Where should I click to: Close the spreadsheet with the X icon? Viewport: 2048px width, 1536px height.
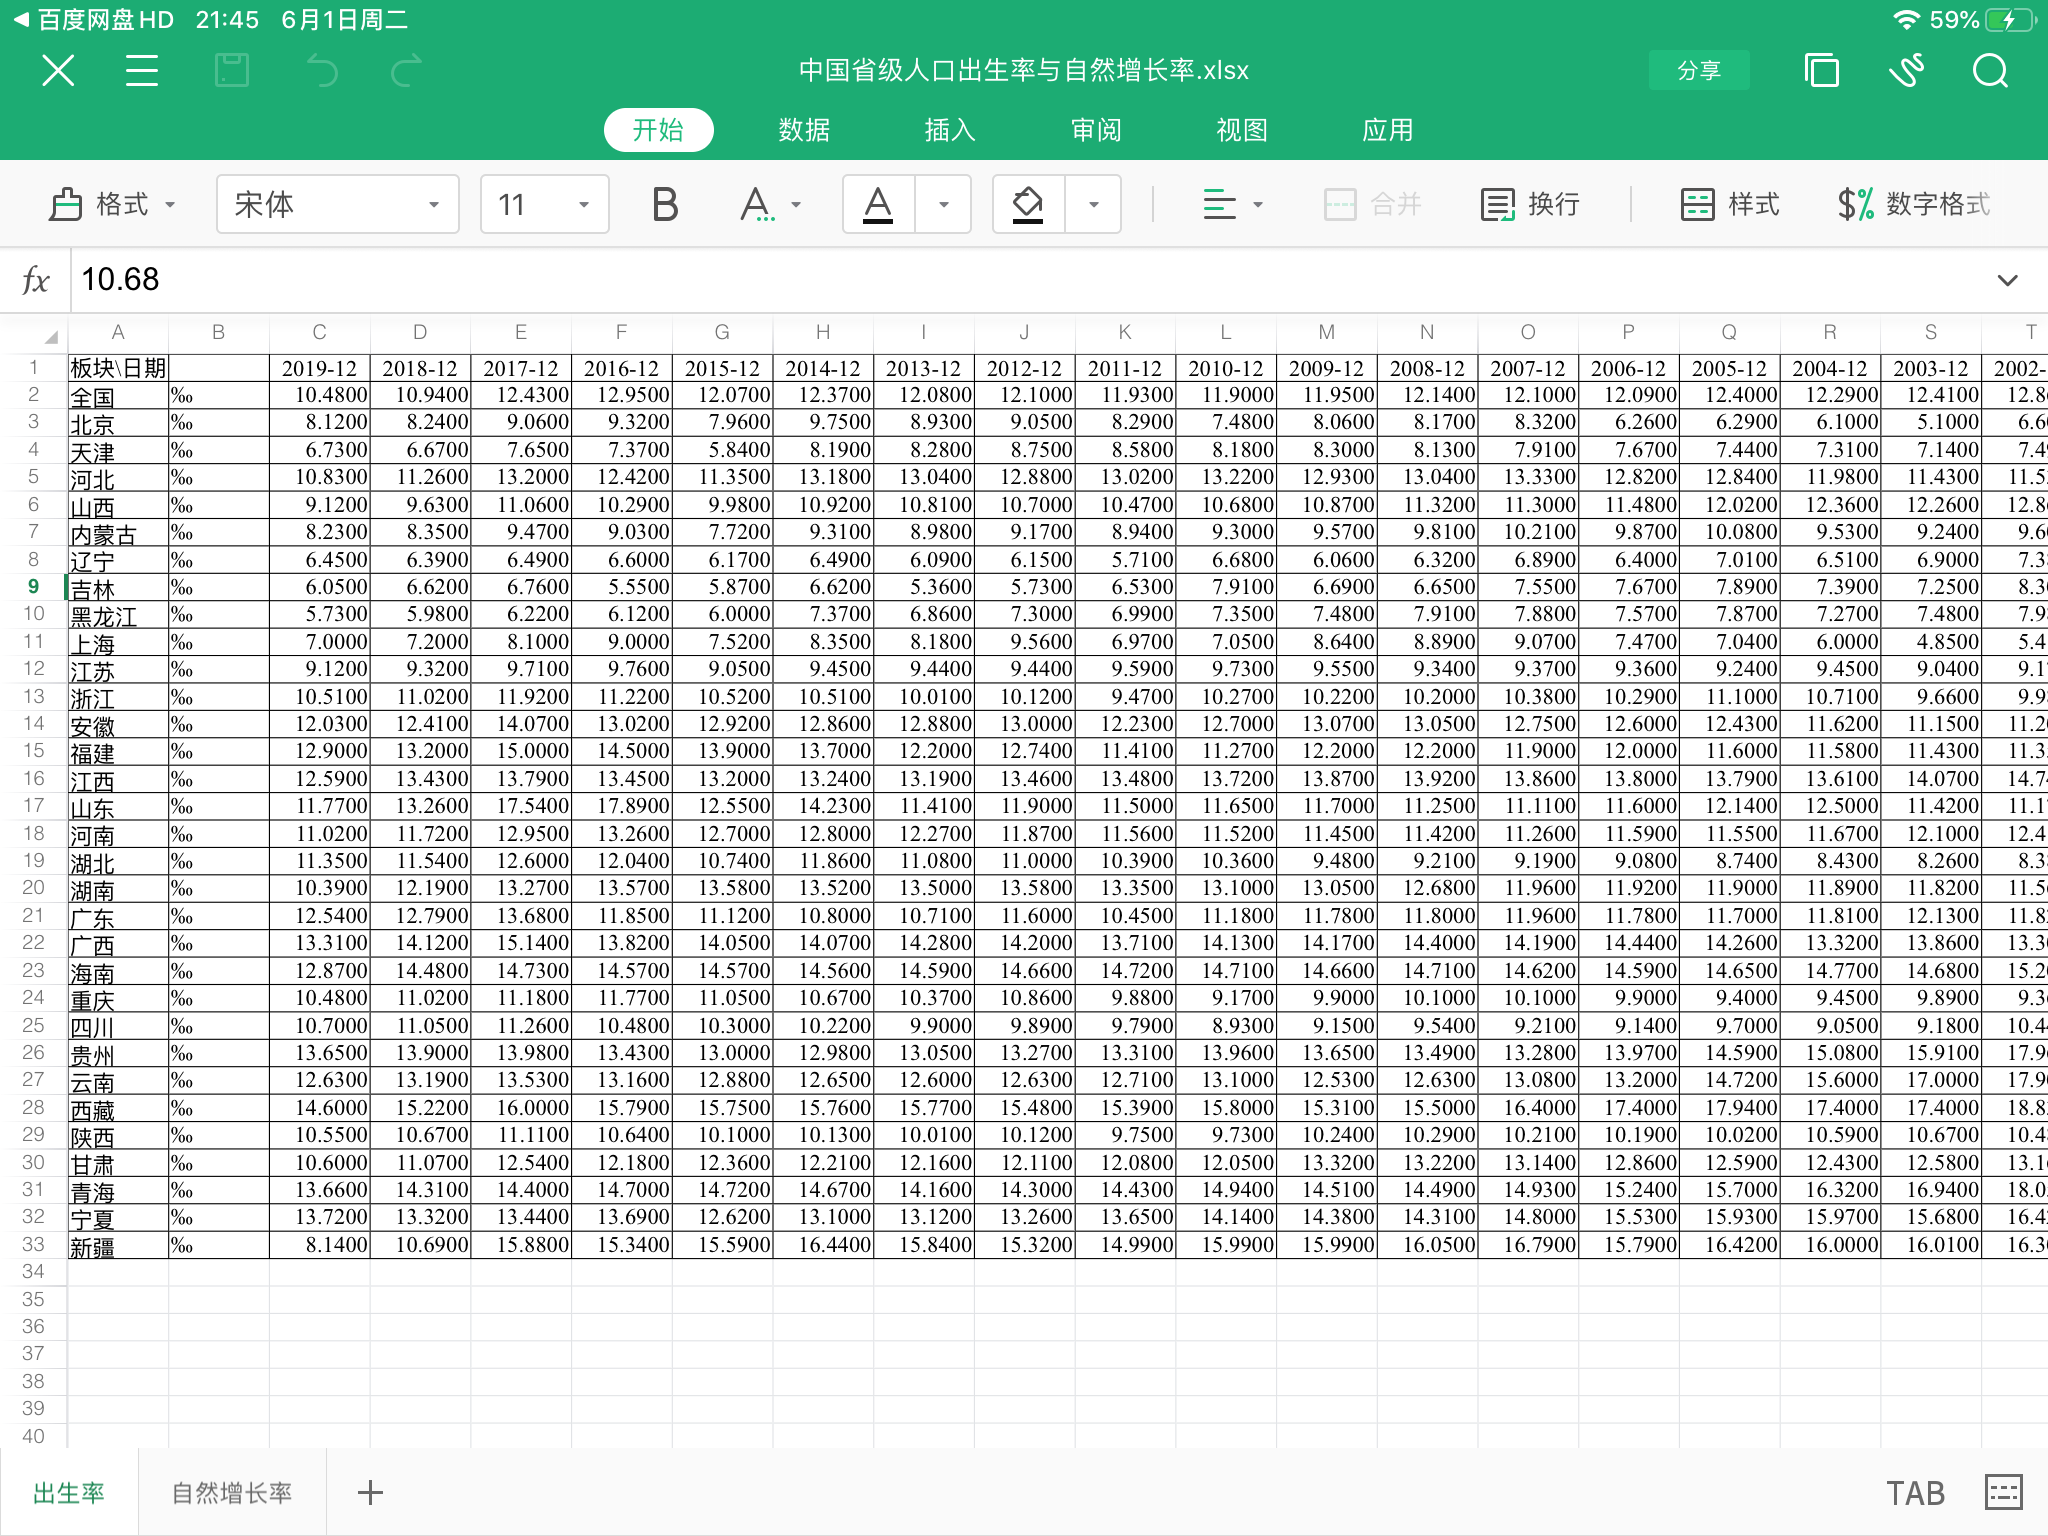(x=58, y=71)
